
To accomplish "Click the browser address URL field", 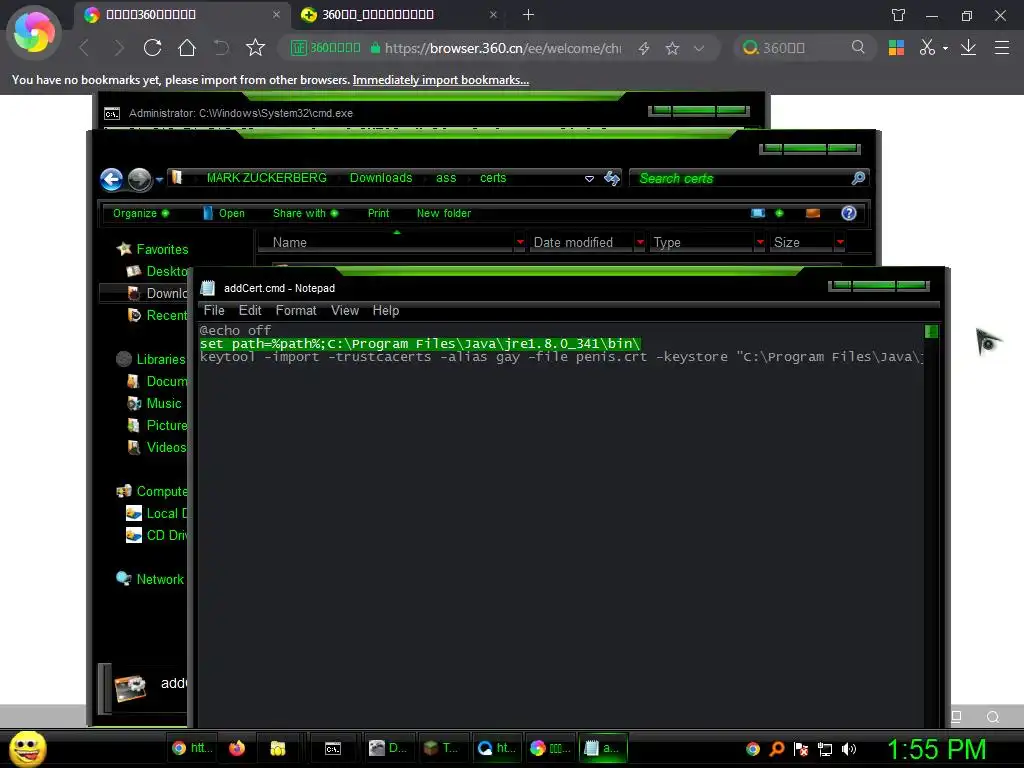I will tap(503, 48).
